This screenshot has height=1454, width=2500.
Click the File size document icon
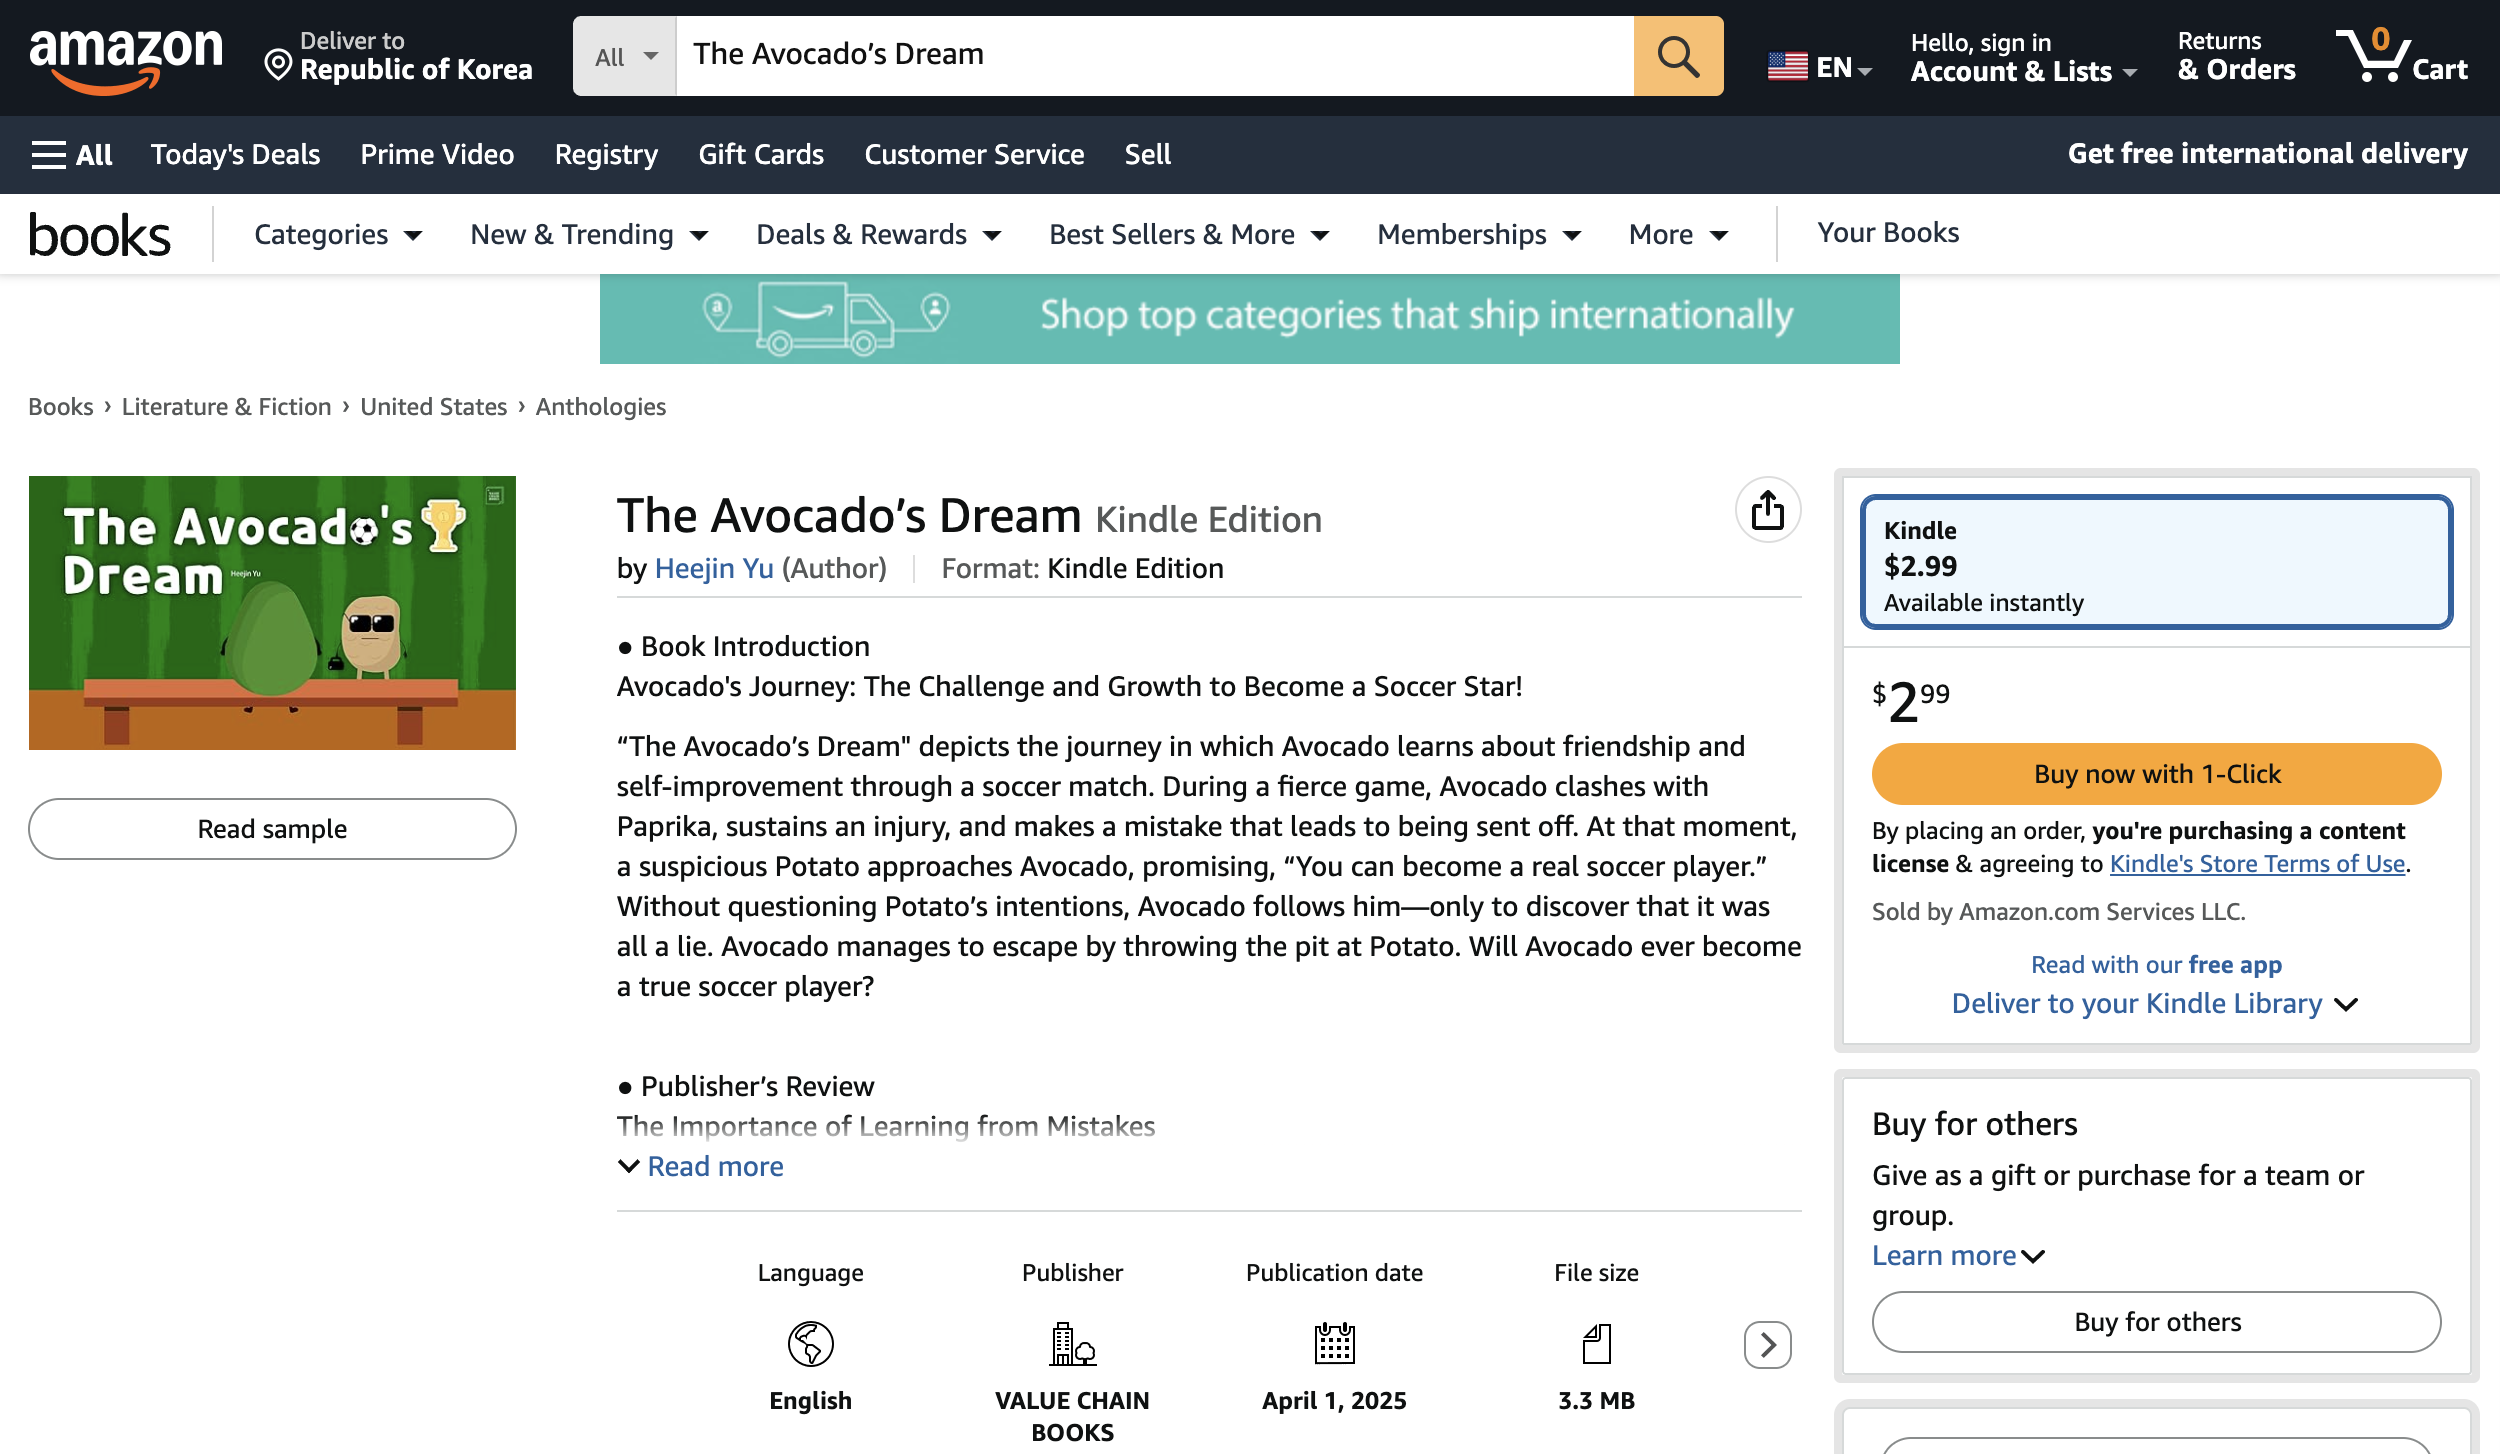1596,1343
